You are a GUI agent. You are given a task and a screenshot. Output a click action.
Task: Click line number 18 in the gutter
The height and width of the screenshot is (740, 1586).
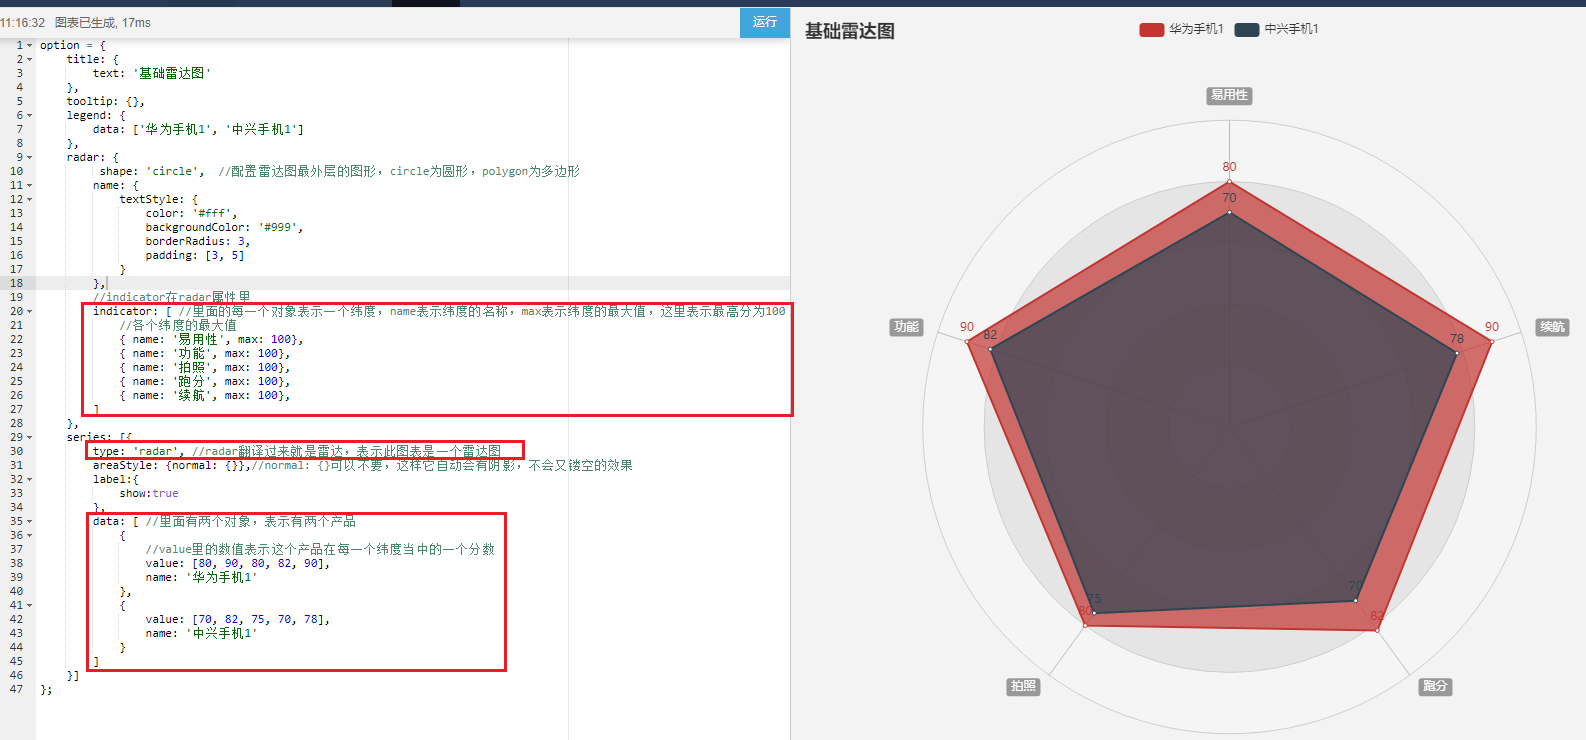click(x=16, y=284)
